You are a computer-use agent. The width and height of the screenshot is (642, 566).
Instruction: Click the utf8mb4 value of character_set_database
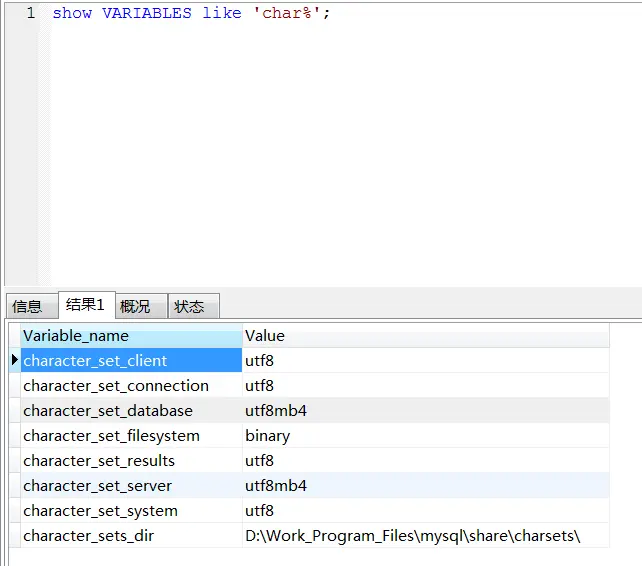point(426,410)
